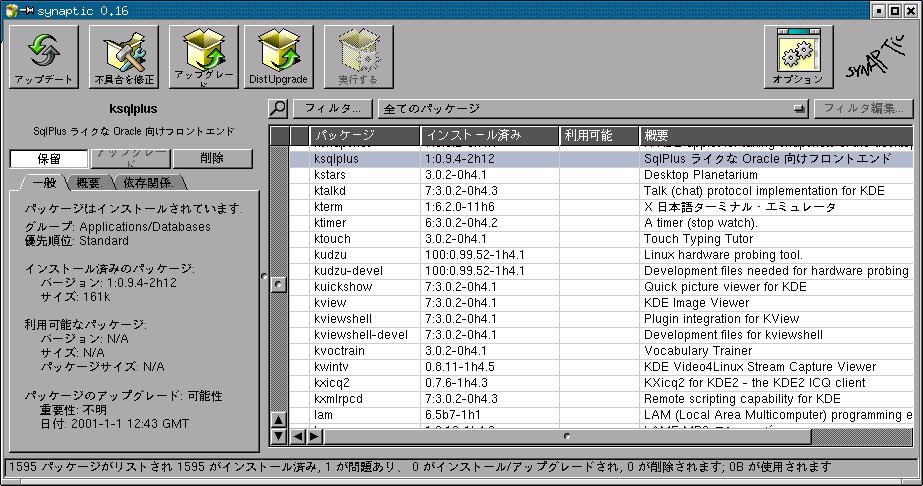The width and height of the screenshot is (923, 486).
Task: Select the kviewshell-devel package row
Action: click(x=601, y=335)
